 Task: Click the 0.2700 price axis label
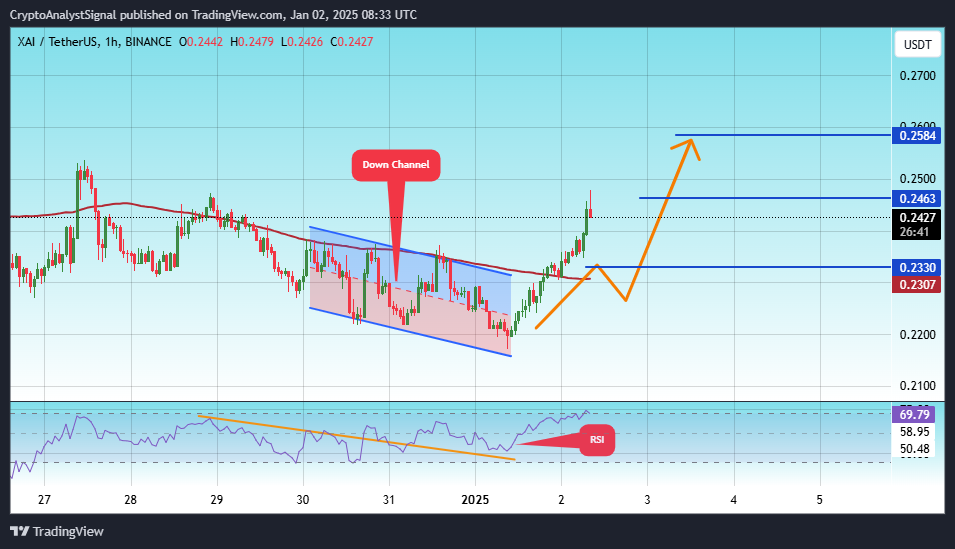[917, 76]
